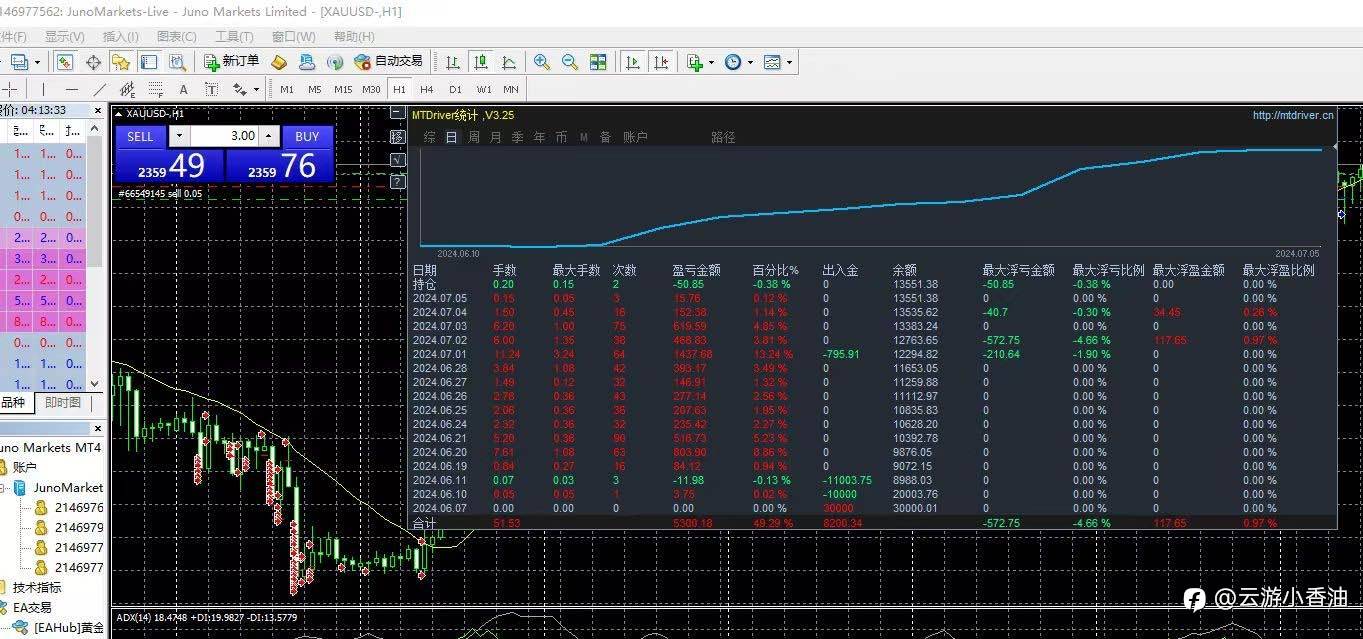Select the crosshair cursor tool
The width and height of the screenshot is (1363, 639).
tap(9, 89)
